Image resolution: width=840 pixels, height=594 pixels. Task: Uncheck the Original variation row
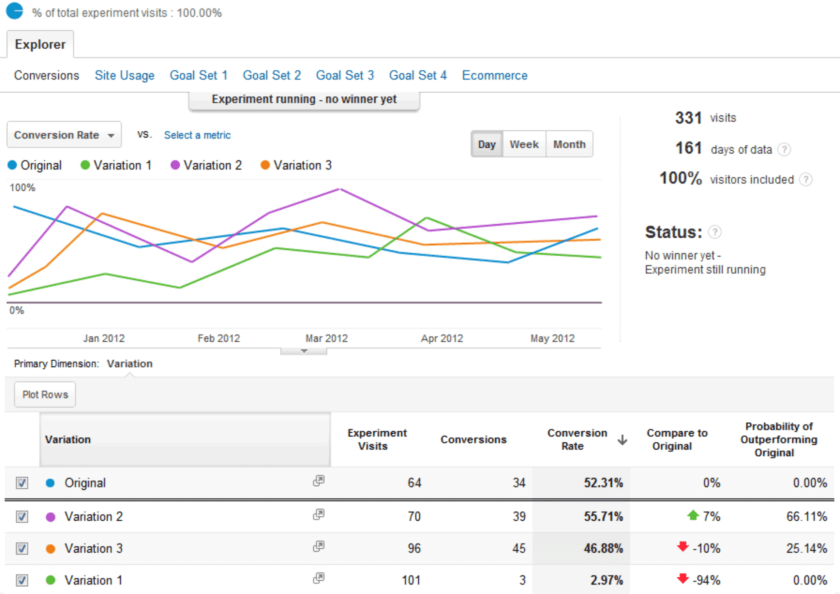click(22, 482)
